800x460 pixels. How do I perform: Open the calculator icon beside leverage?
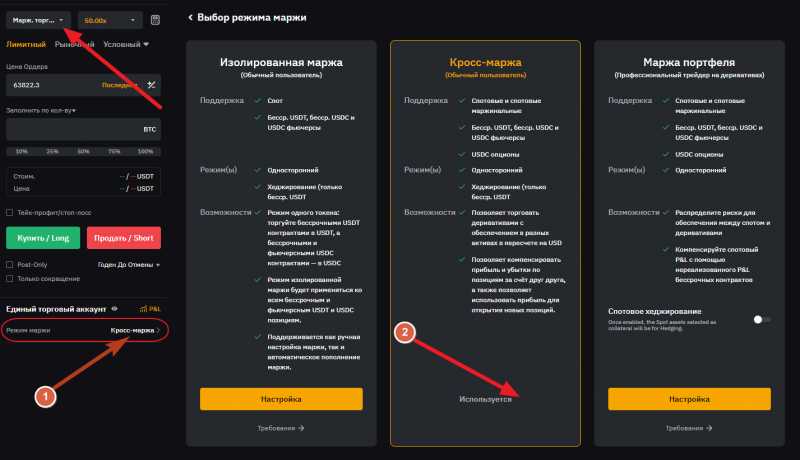click(155, 19)
